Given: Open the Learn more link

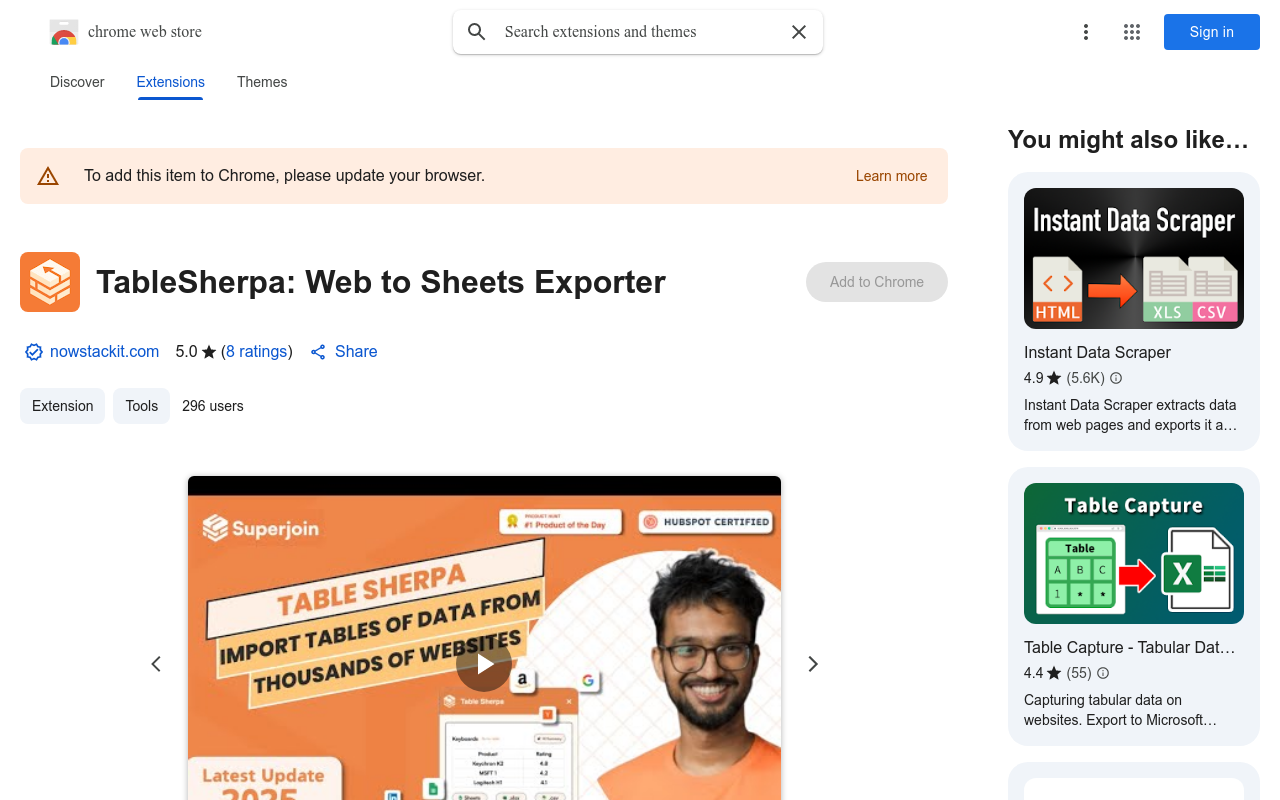Looking at the screenshot, I should [x=891, y=176].
